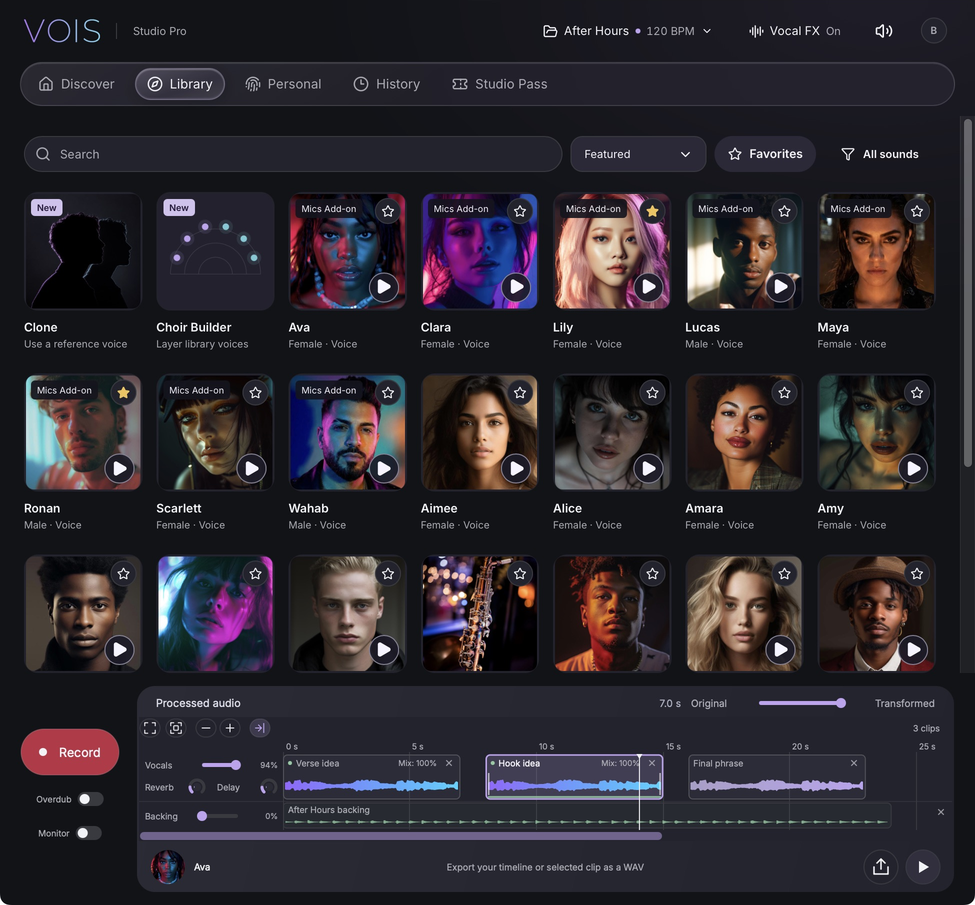
Task: Select the Library tab
Action: tap(180, 84)
